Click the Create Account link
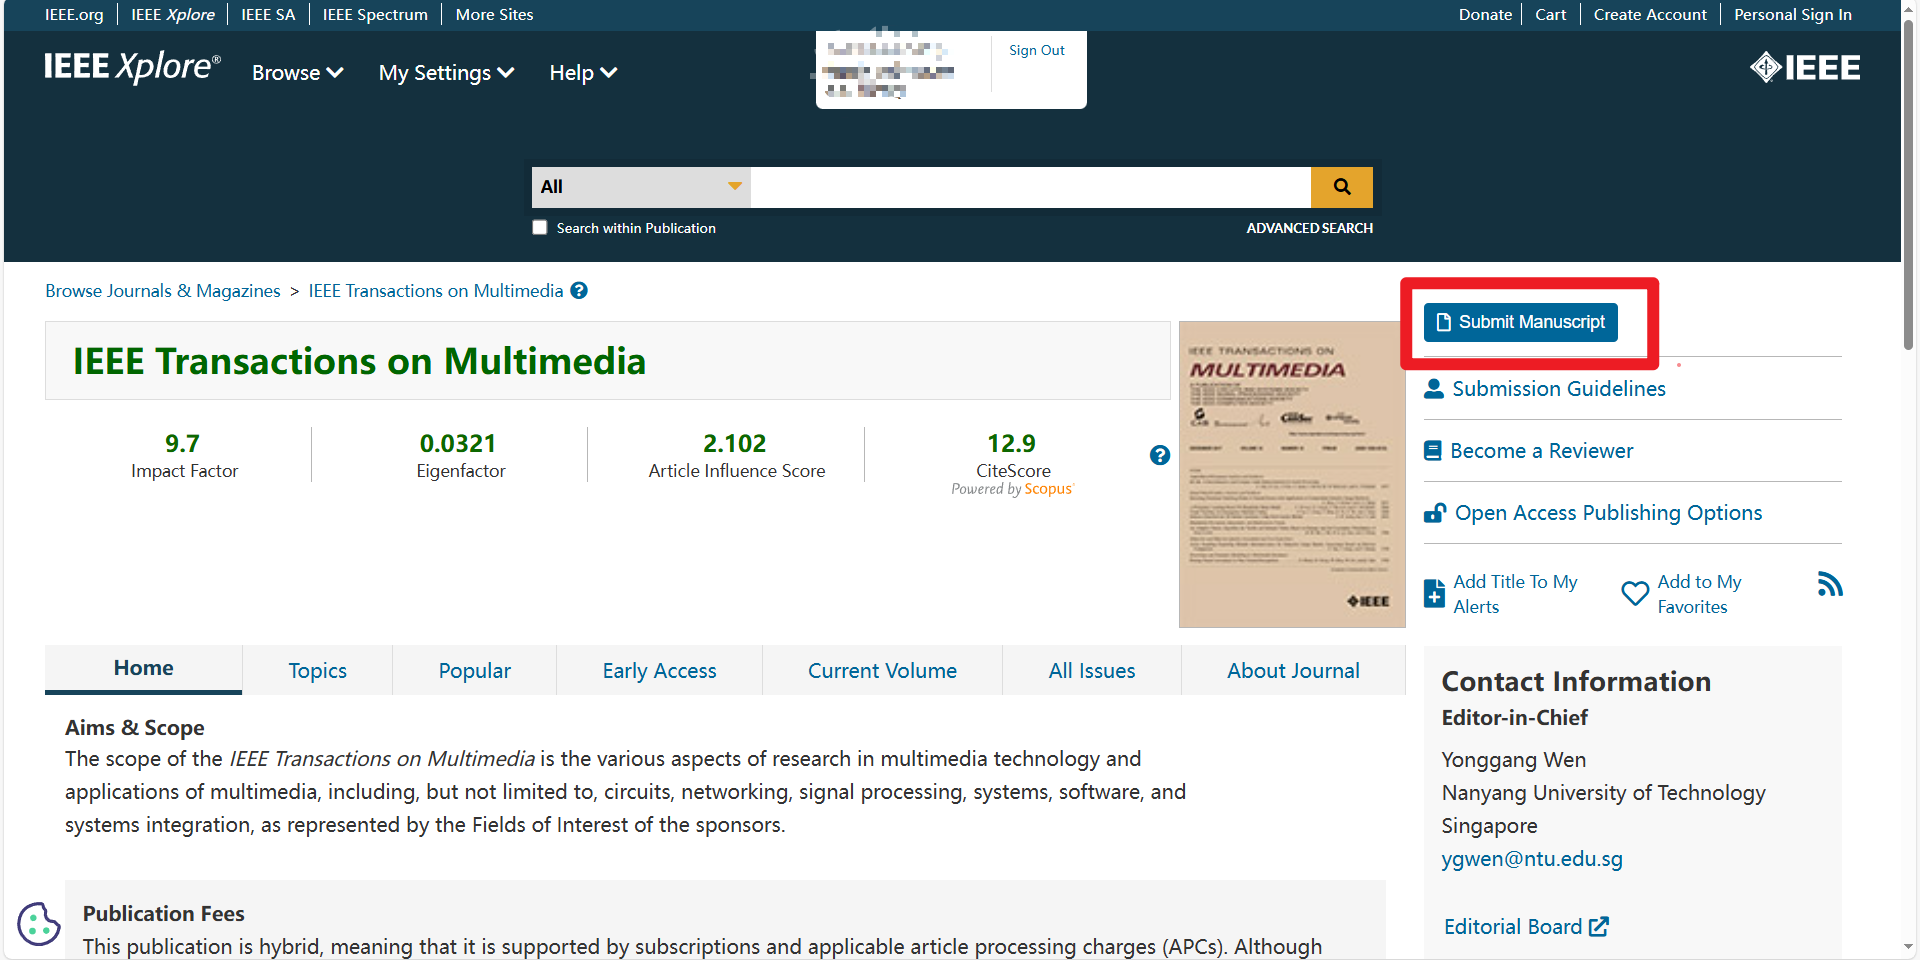Image resolution: width=1920 pixels, height=960 pixels. (x=1650, y=15)
